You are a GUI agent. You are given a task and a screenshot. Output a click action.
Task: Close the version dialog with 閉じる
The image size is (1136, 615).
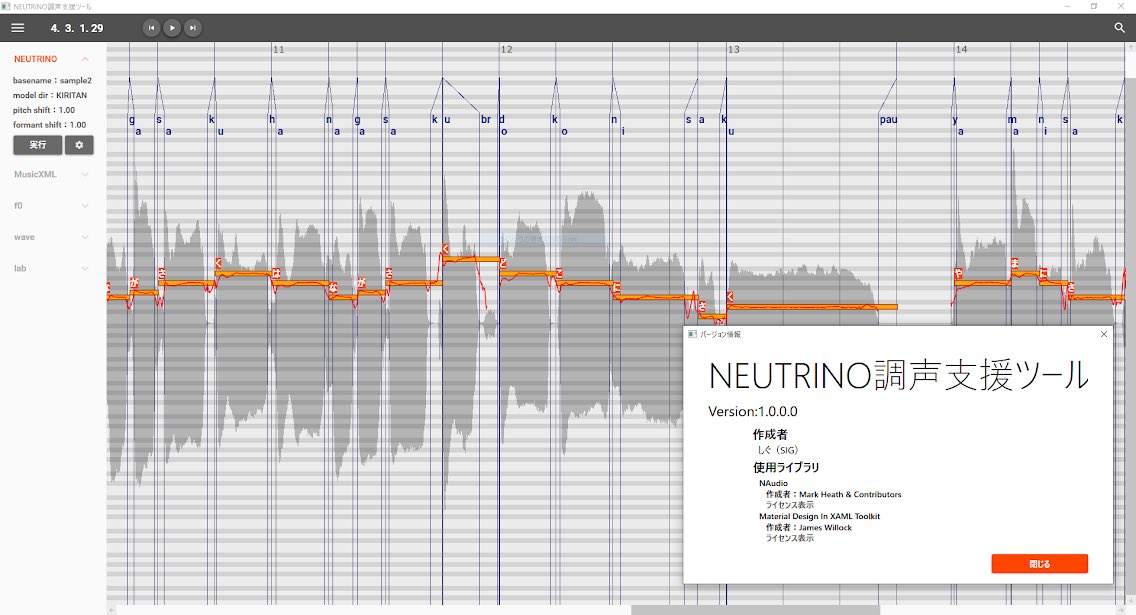[x=1039, y=564]
